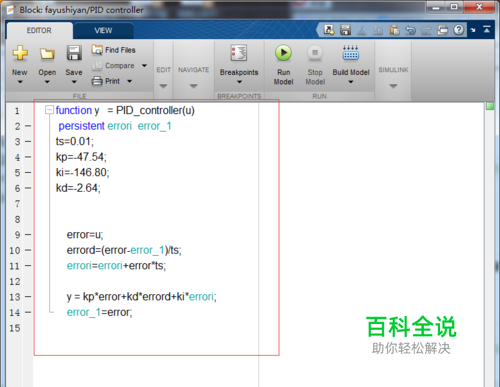Click the Cut scissors icon in quick access toolbar
The width and height of the screenshot is (500, 387).
pyautogui.click(x=362, y=30)
